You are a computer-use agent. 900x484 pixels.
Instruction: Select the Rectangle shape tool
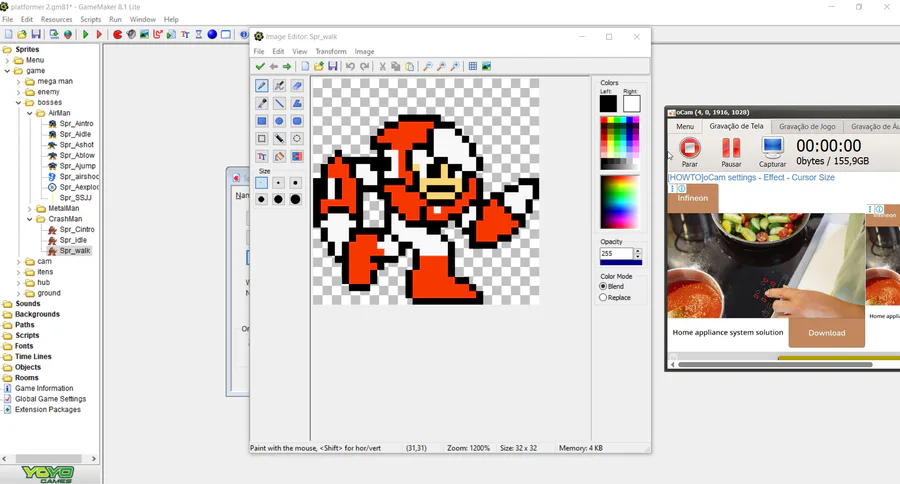[262, 121]
